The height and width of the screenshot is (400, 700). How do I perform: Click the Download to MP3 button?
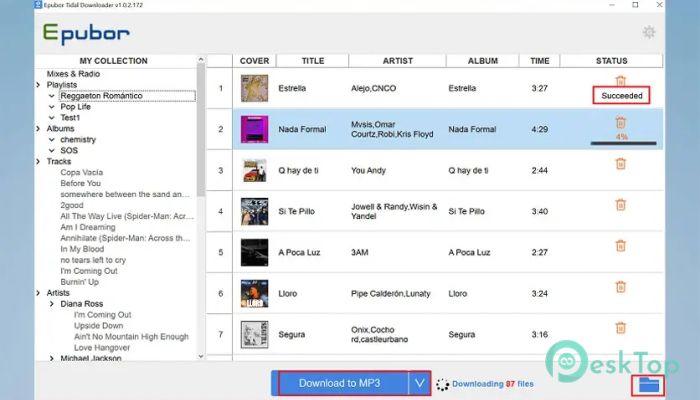click(340, 383)
